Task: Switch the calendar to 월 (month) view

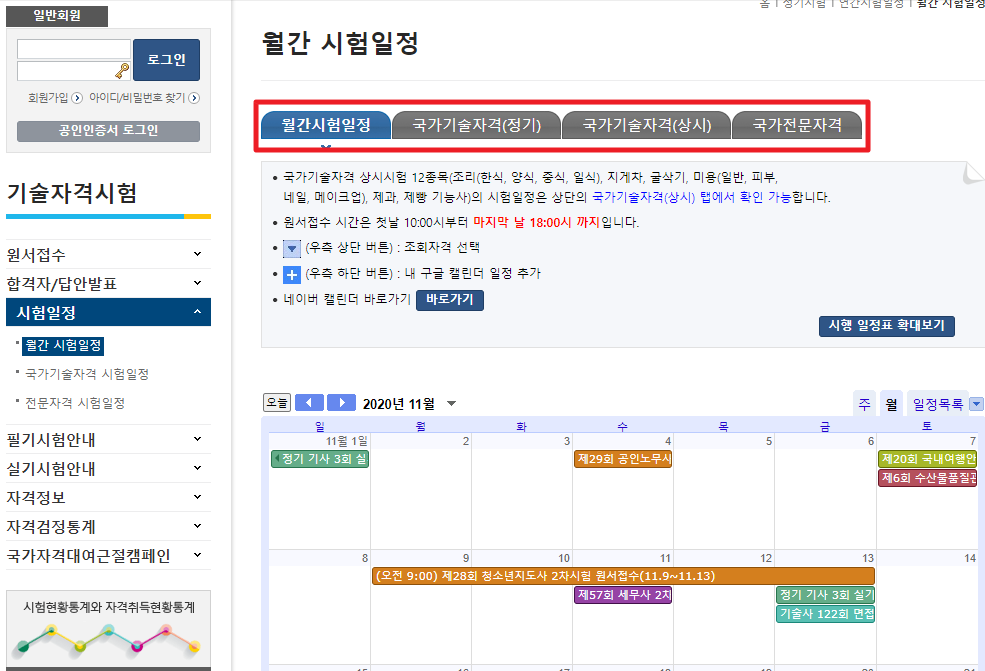Action: [890, 402]
